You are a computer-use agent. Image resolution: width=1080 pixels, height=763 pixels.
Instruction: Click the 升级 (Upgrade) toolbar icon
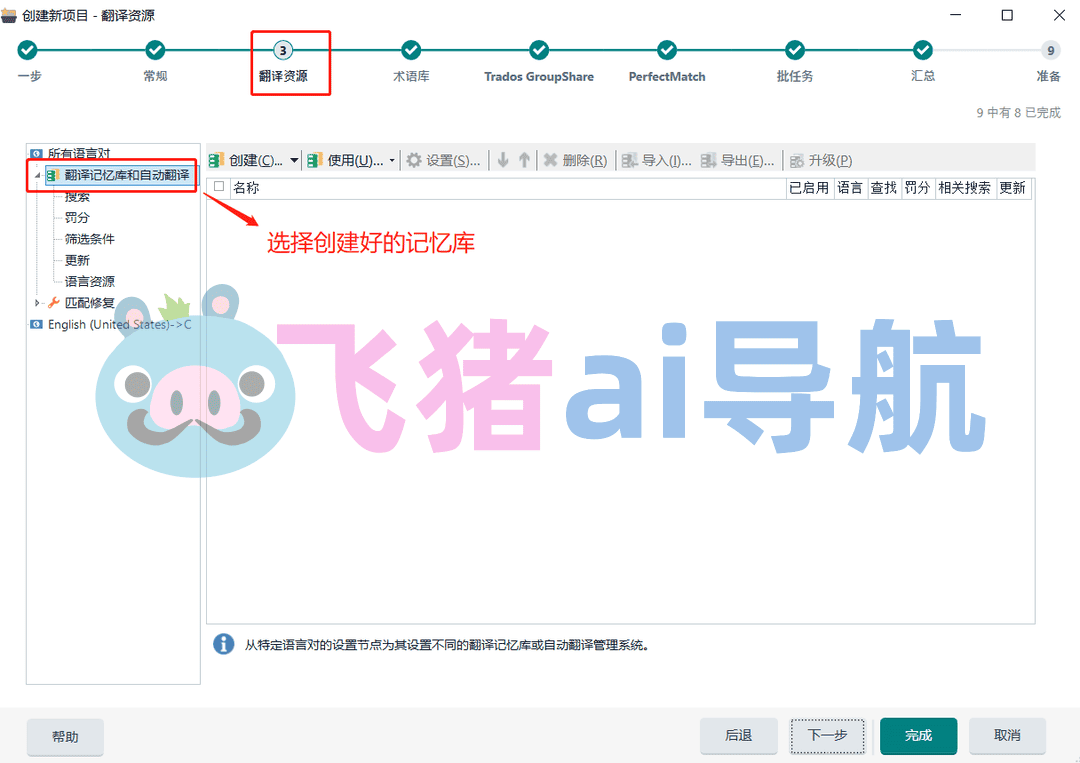coord(797,160)
